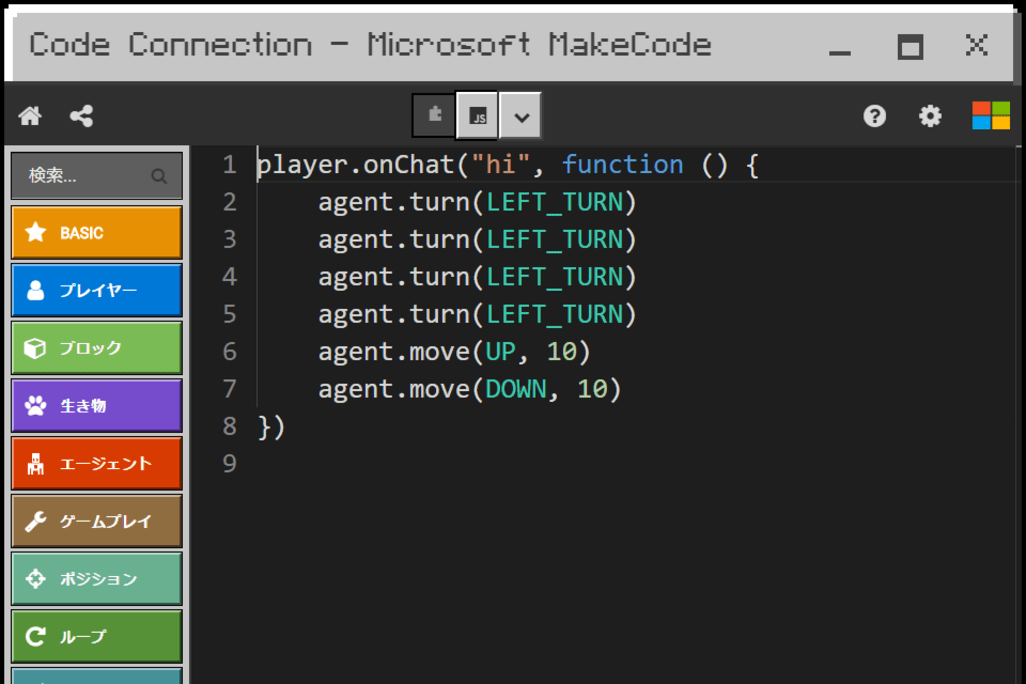Open the Settings gear menu
This screenshot has height=684, width=1026.
pyautogui.click(x=930, y=116)
